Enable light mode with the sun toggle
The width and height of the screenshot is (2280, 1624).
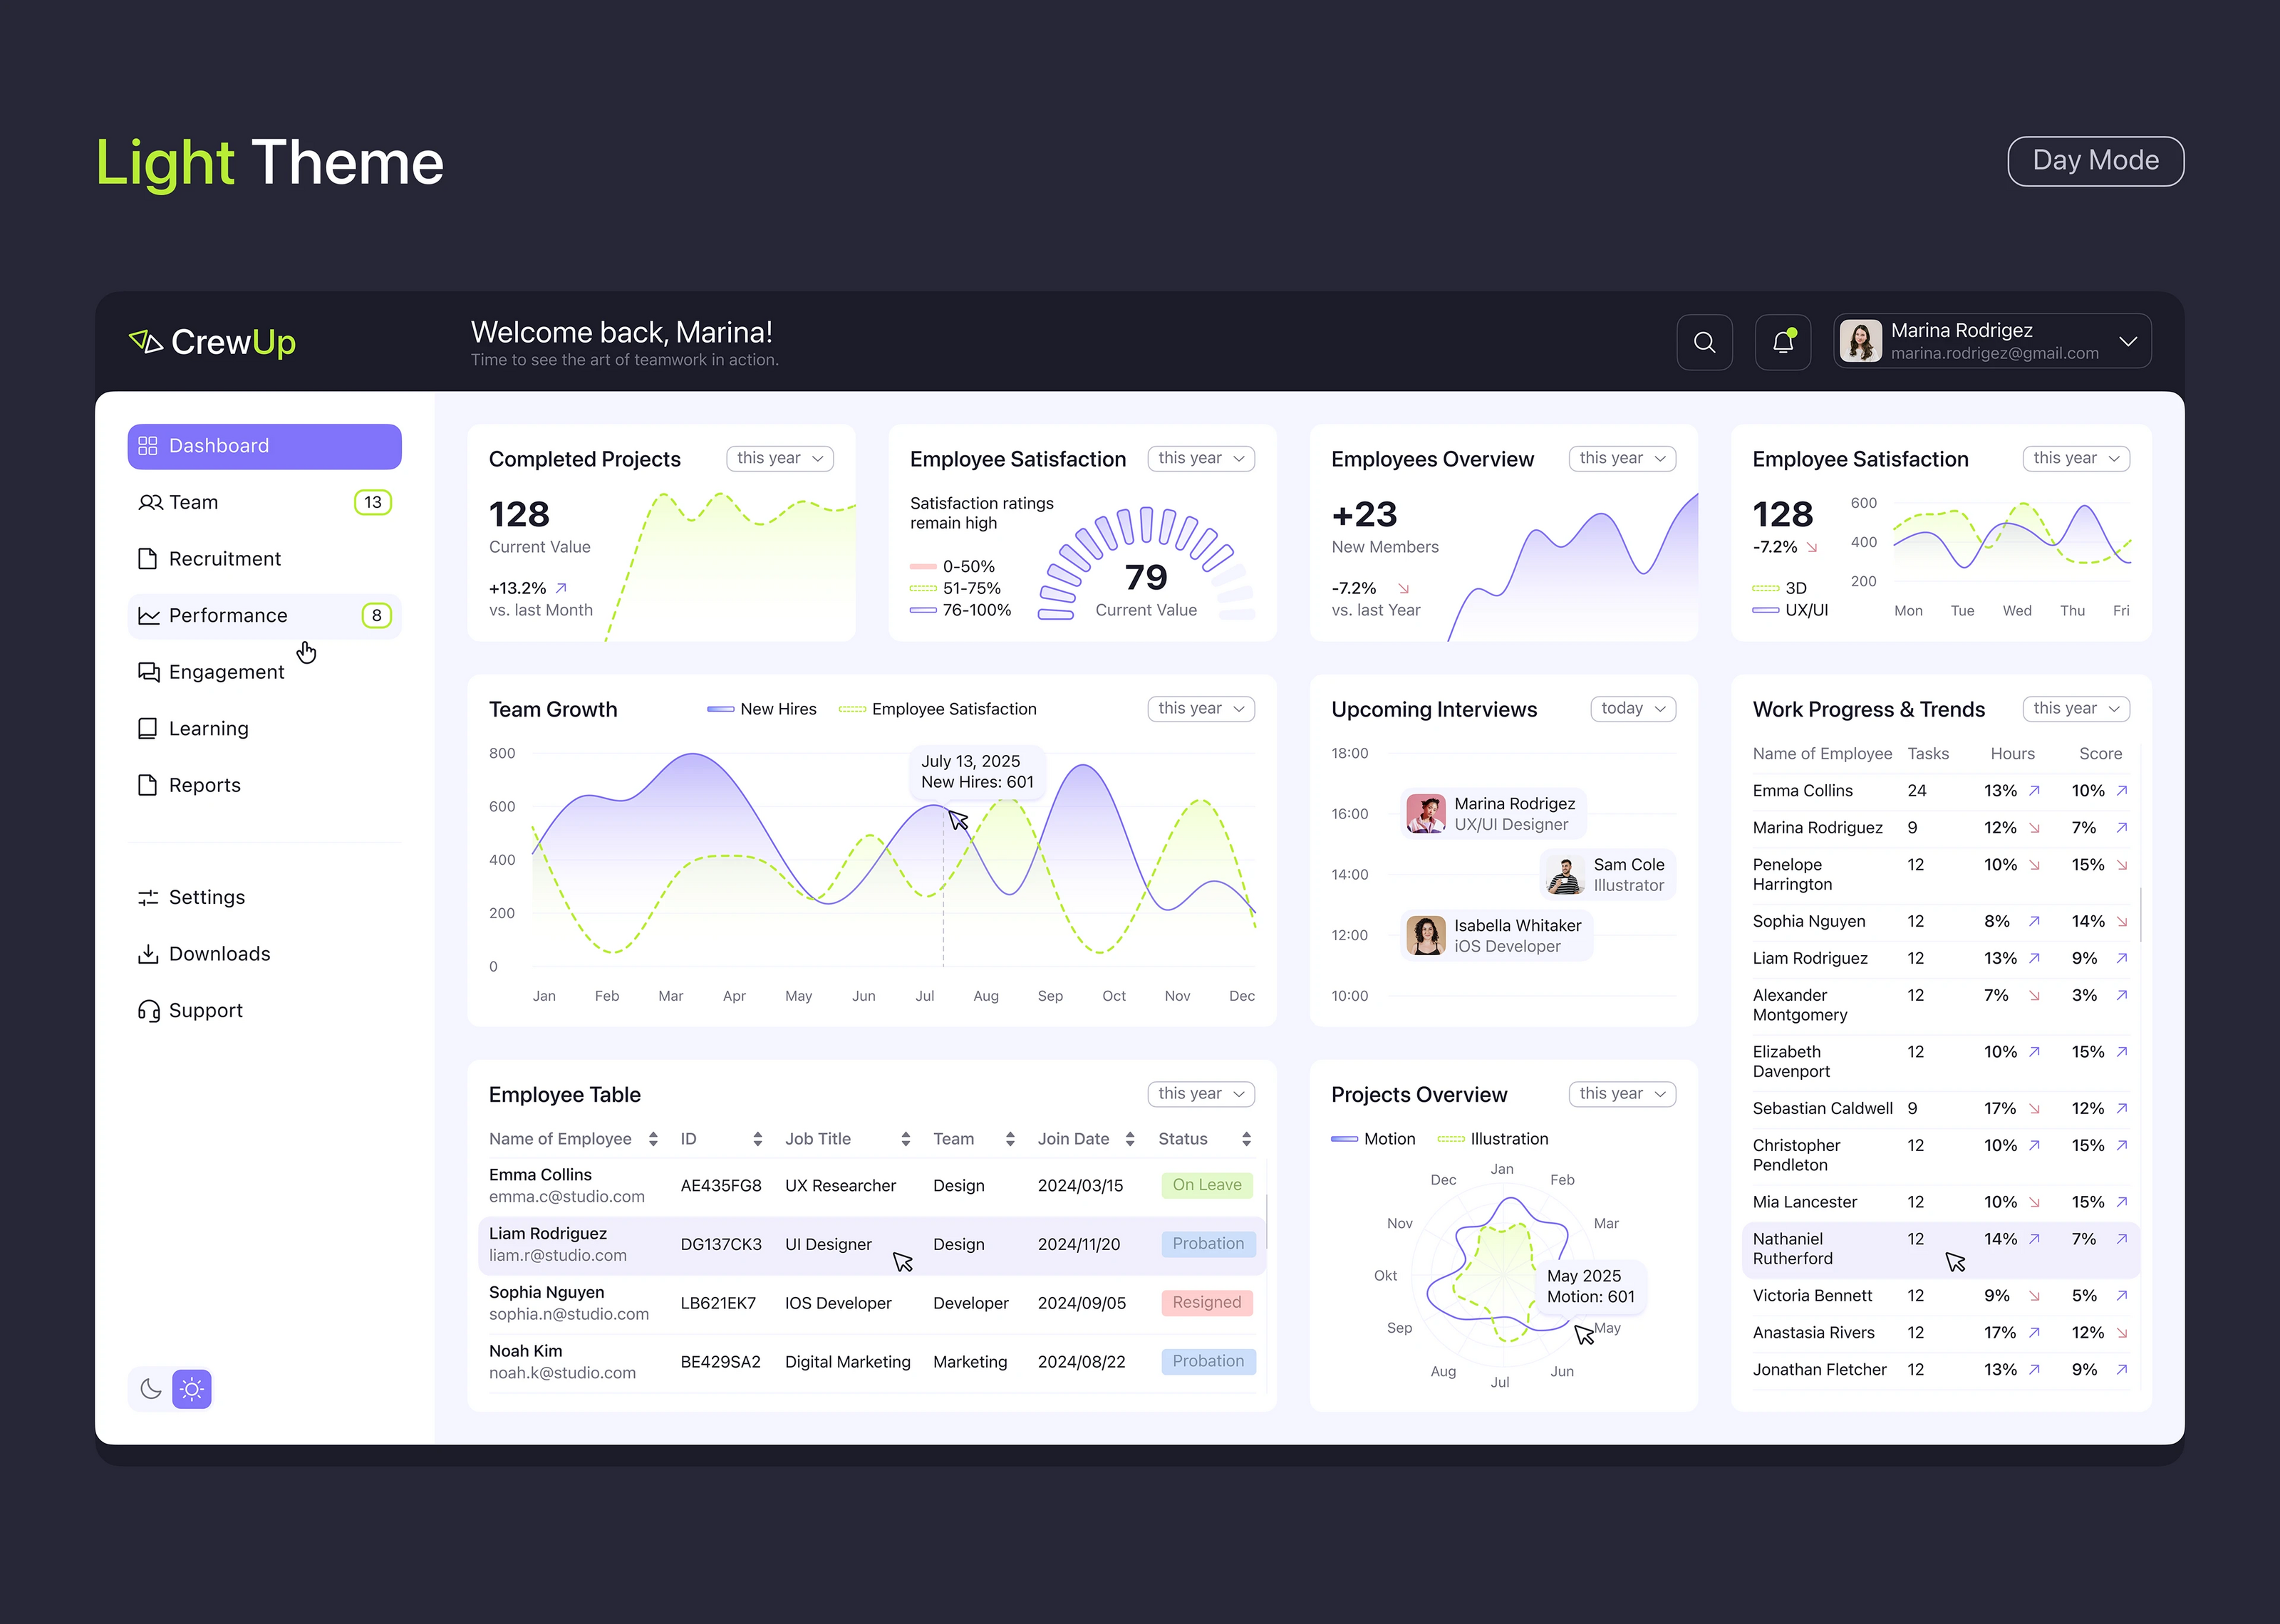(x=191, y=1388)
